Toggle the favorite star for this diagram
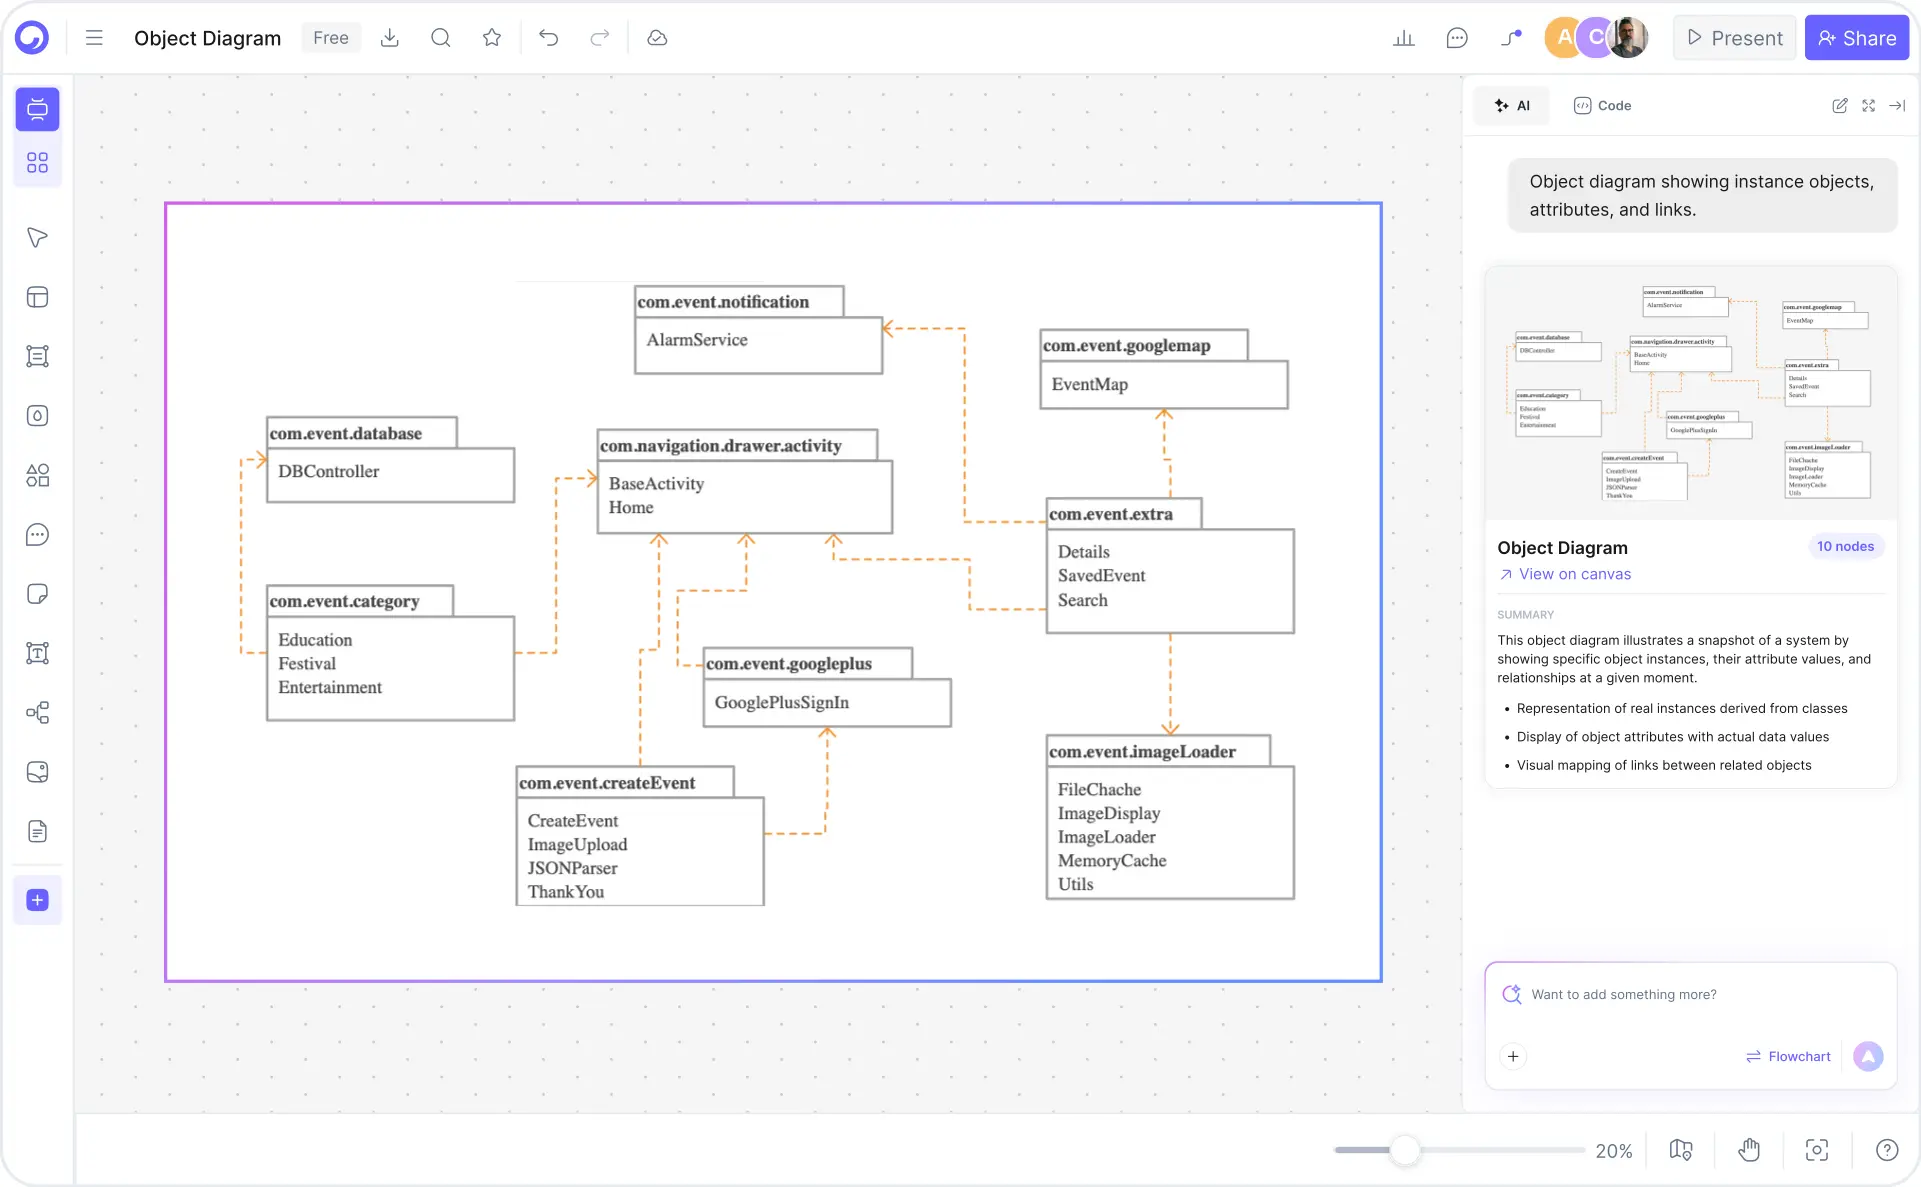 [x=491, y=37]
